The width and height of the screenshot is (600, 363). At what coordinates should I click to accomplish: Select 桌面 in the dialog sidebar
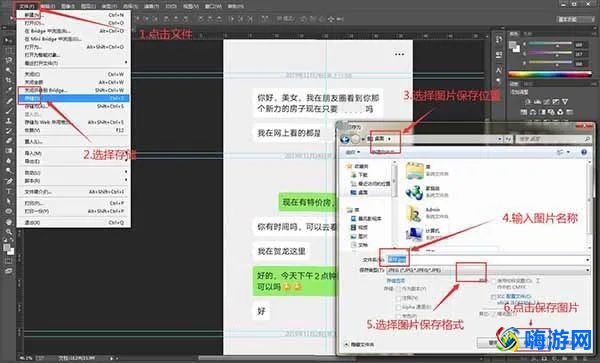(359, 192)
